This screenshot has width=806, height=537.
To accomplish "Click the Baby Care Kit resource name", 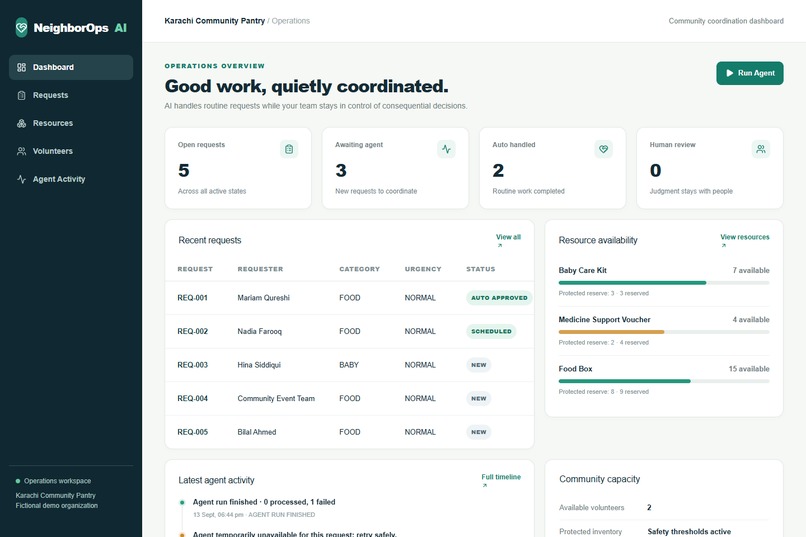I will [x=582, y=270].
